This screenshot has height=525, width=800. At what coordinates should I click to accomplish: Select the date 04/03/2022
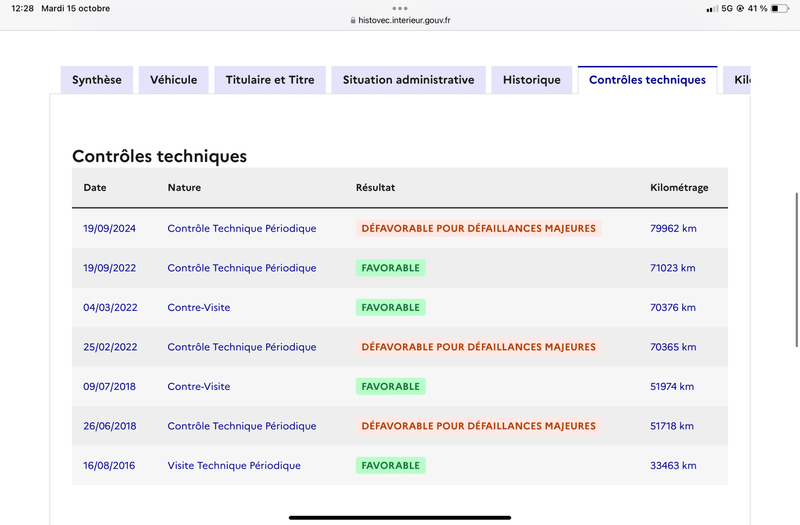pyautogui.click(x=110, y=307)
